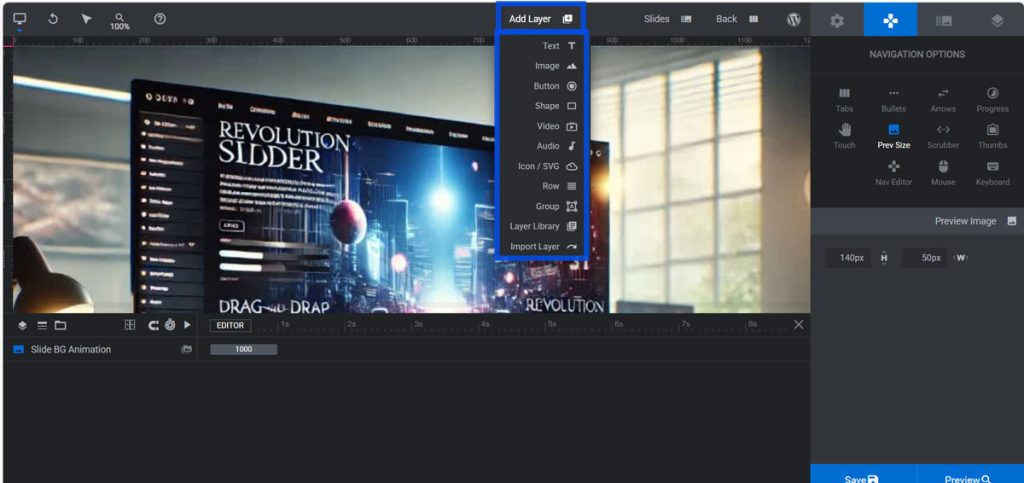Viewport: 1024px width, 483px height.
Task: Open the Keyboard navigation option
Action: pos(992,172)
